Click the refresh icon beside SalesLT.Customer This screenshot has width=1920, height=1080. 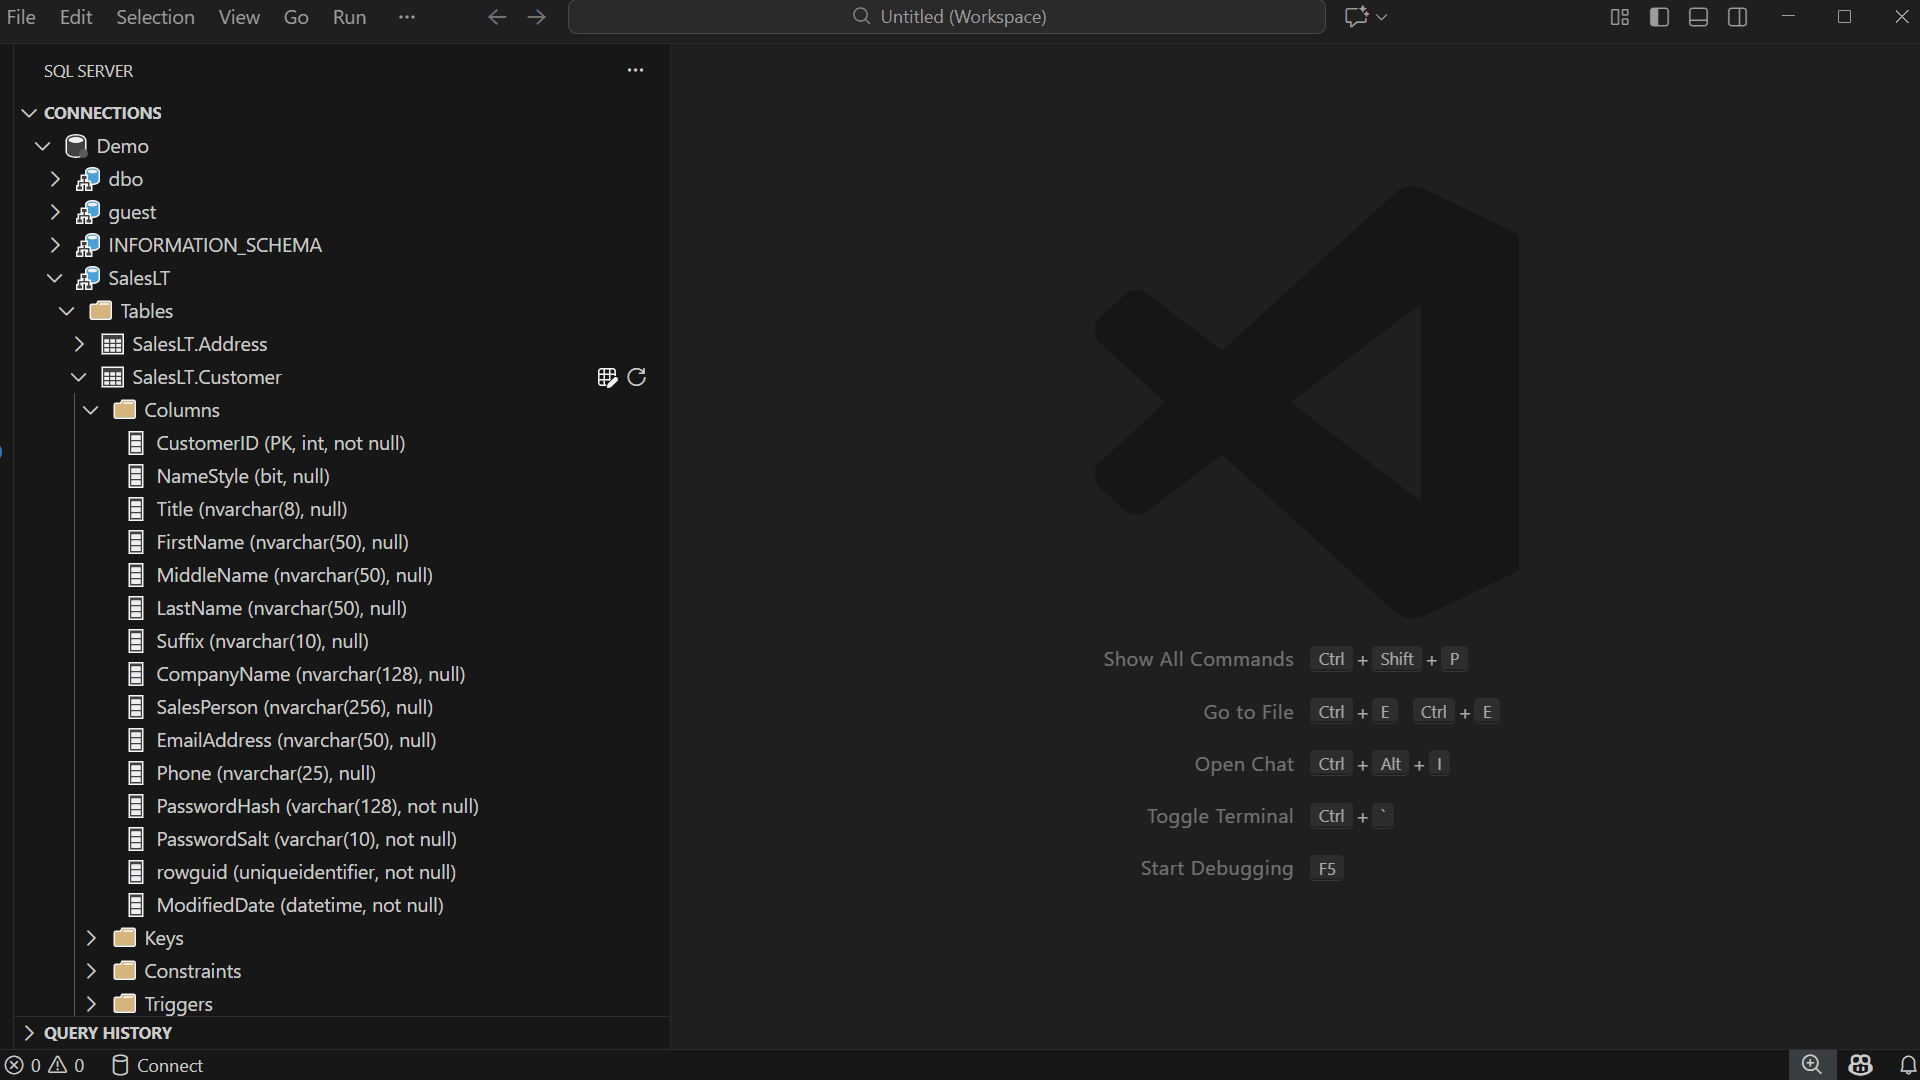637,377
